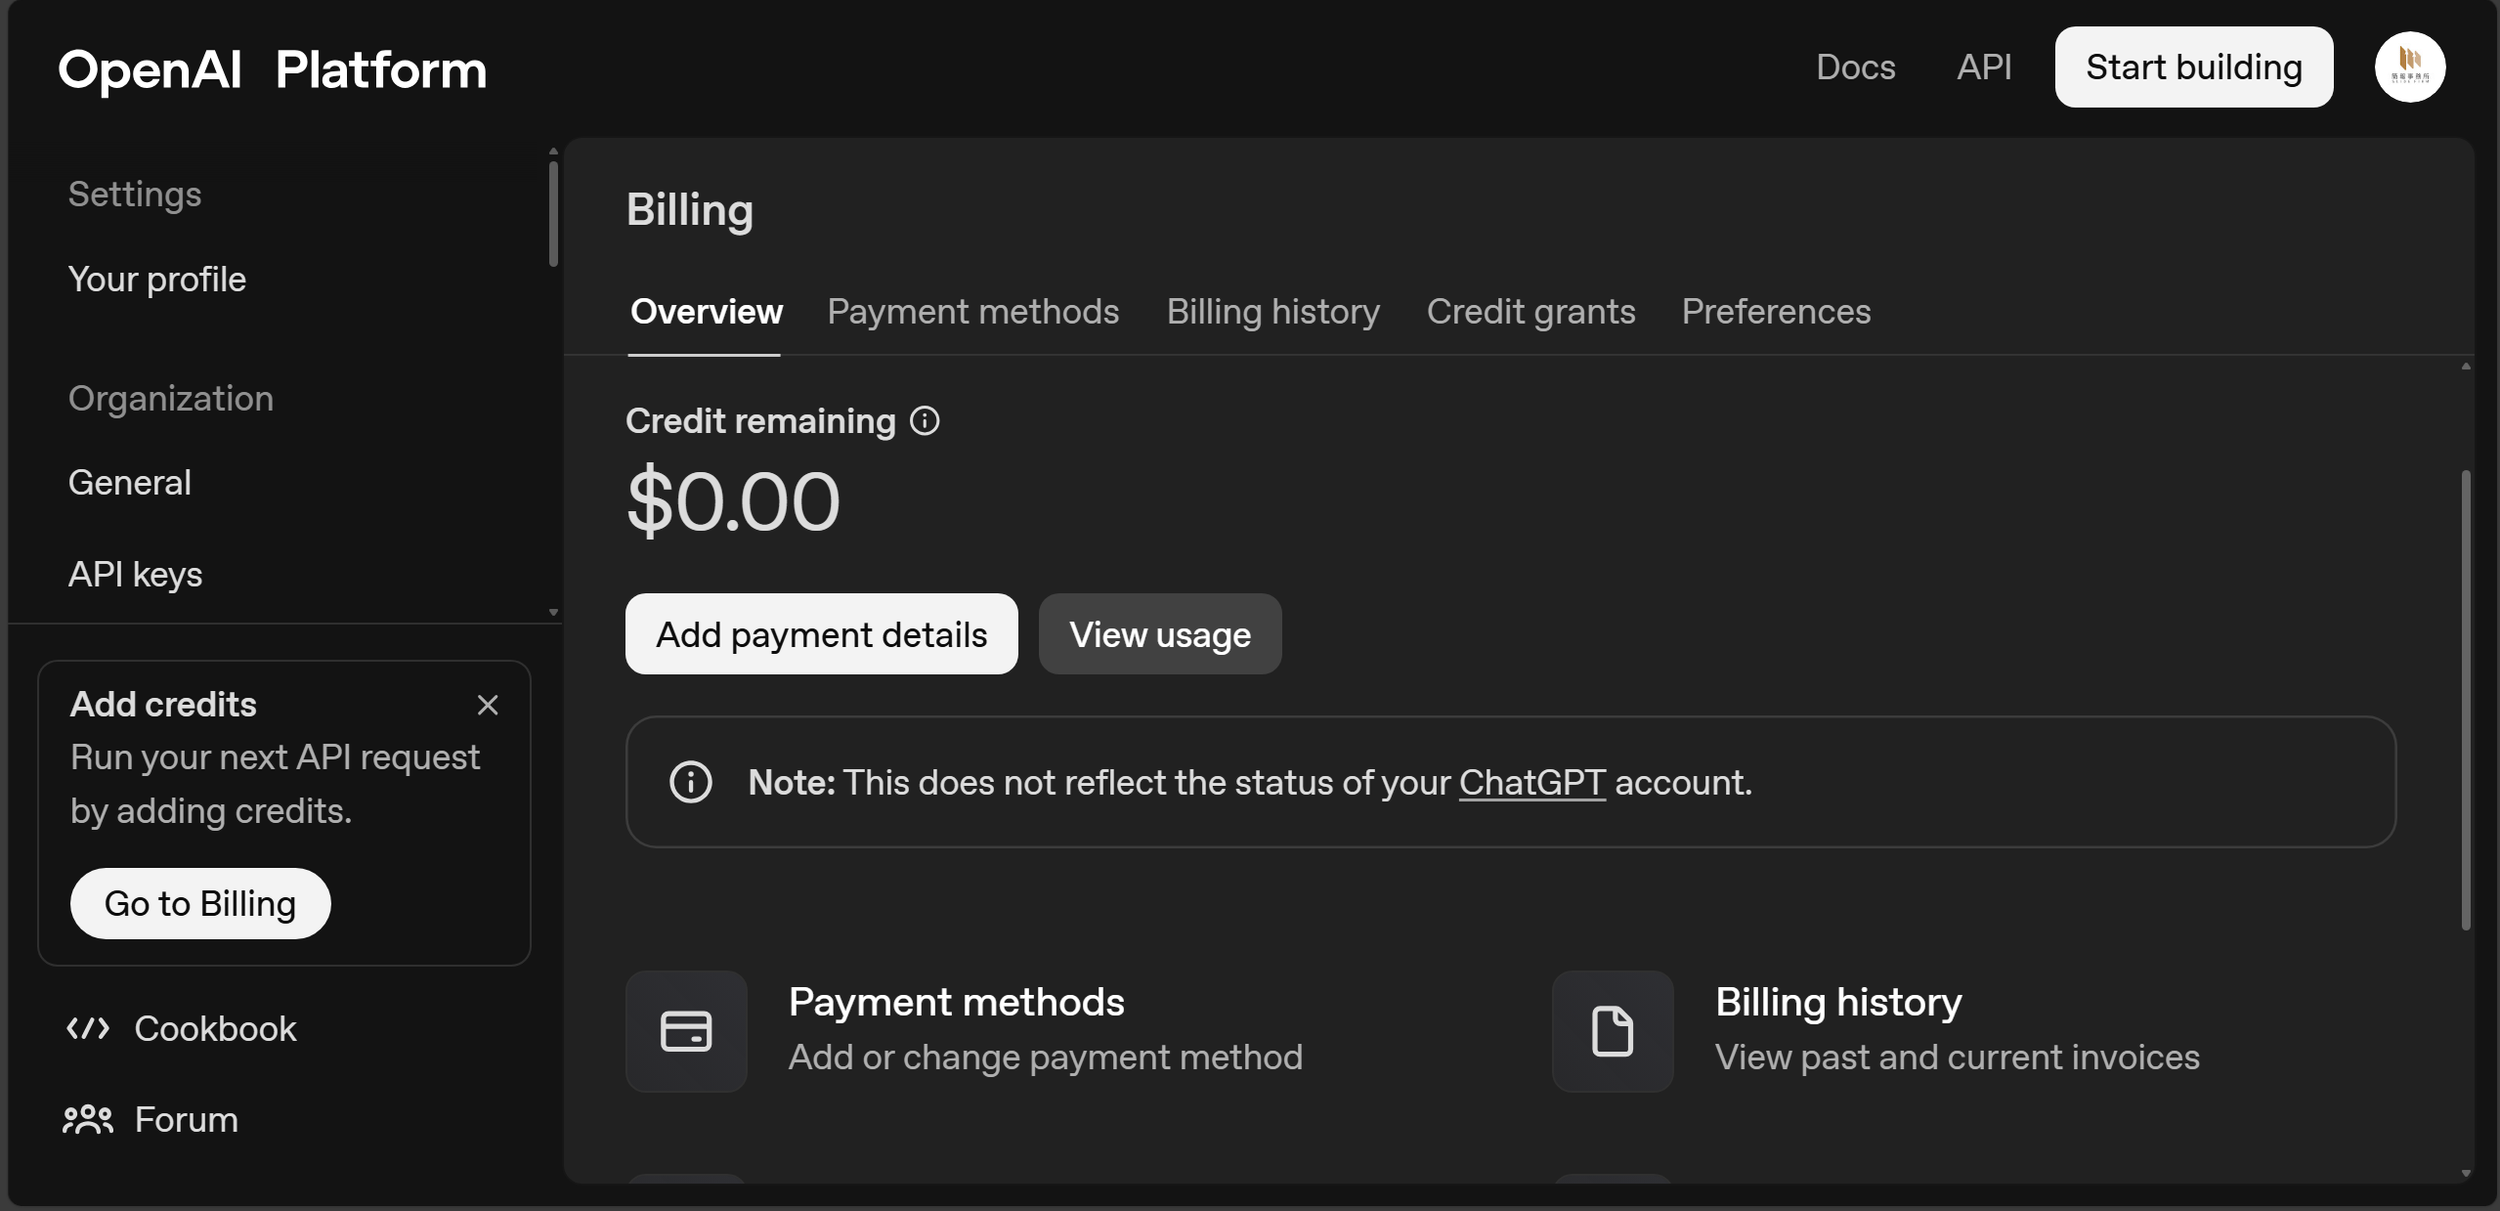Click Go to Billing button
Image resolution: width=2500 pixels, height=1211 pixels.
click(200, 903)
